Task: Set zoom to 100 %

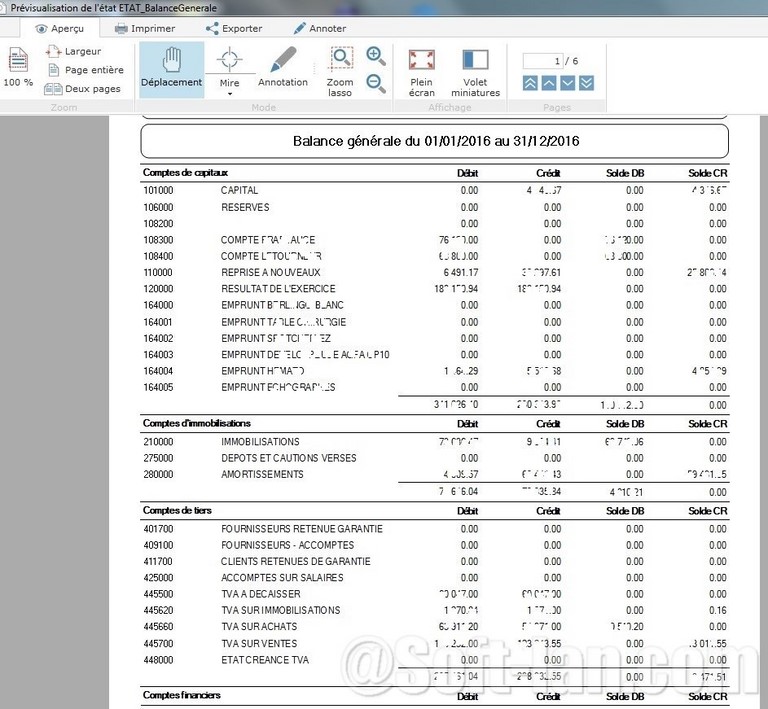Action: pyautogui.click(x=18, y=68)
